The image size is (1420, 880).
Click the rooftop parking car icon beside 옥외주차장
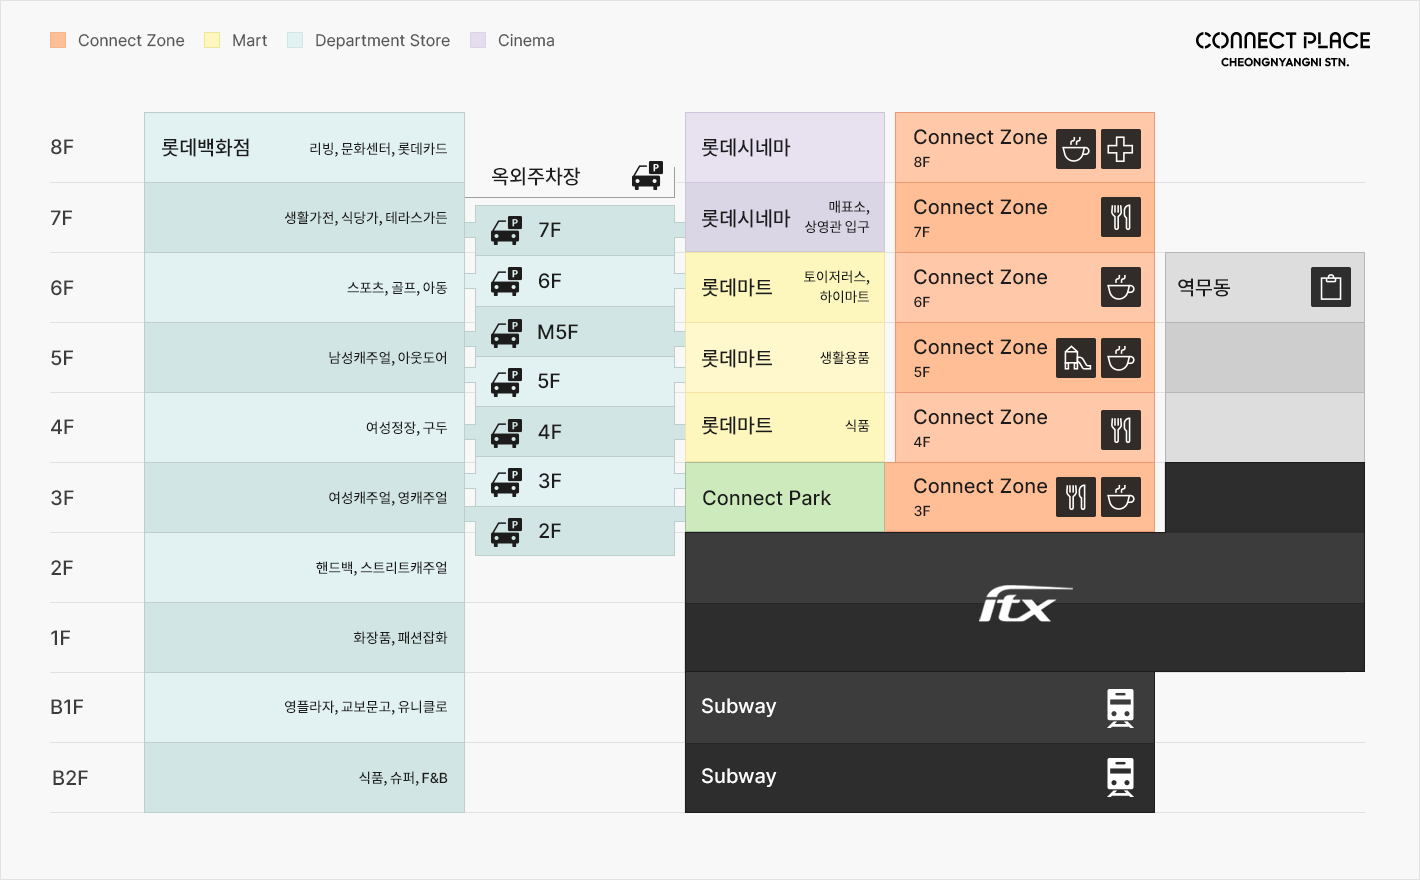(647, 176)
